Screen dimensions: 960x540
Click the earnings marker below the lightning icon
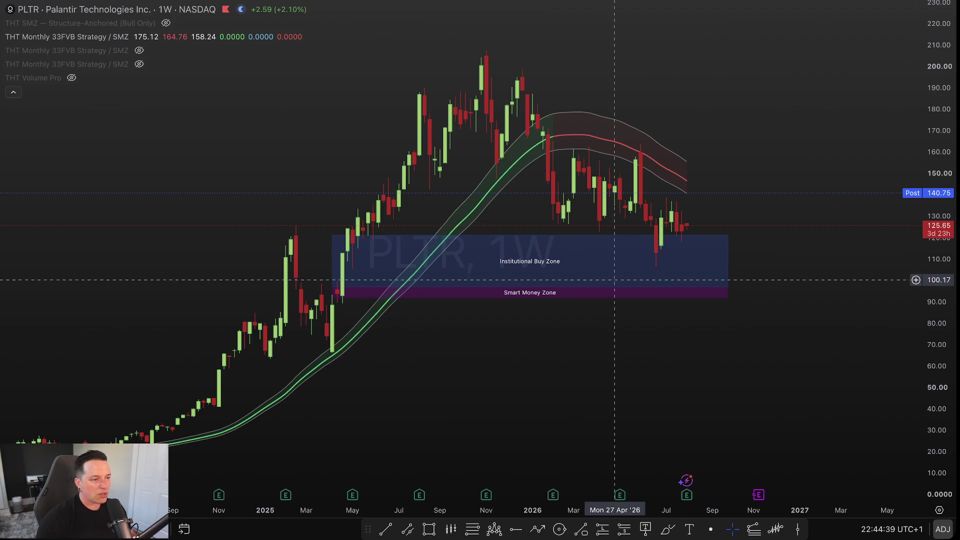pyautogui.click(x=686, y=495)
